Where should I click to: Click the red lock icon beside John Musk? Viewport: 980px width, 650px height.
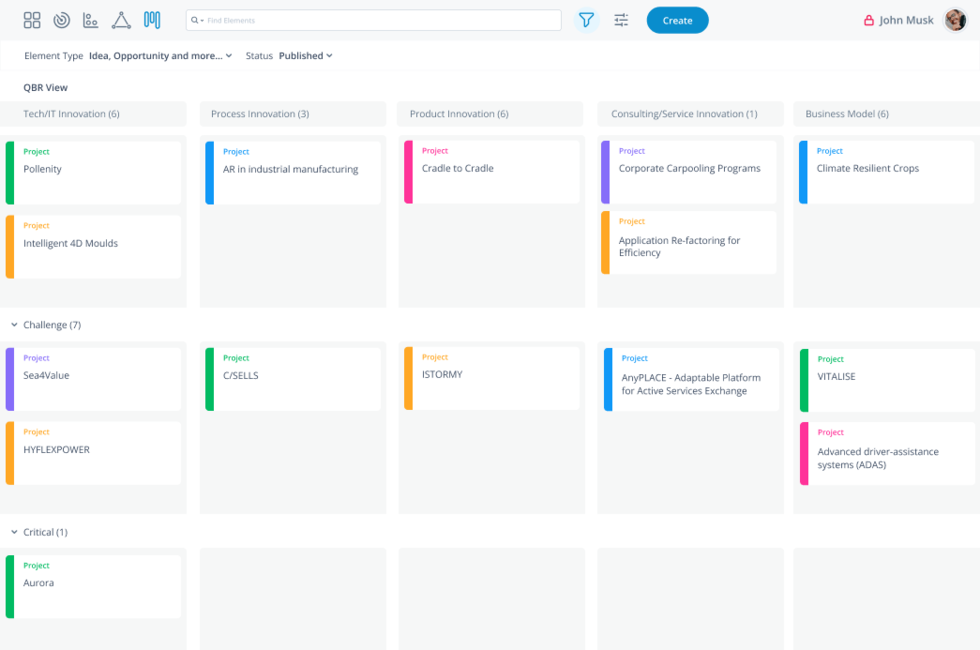(869, 21)
